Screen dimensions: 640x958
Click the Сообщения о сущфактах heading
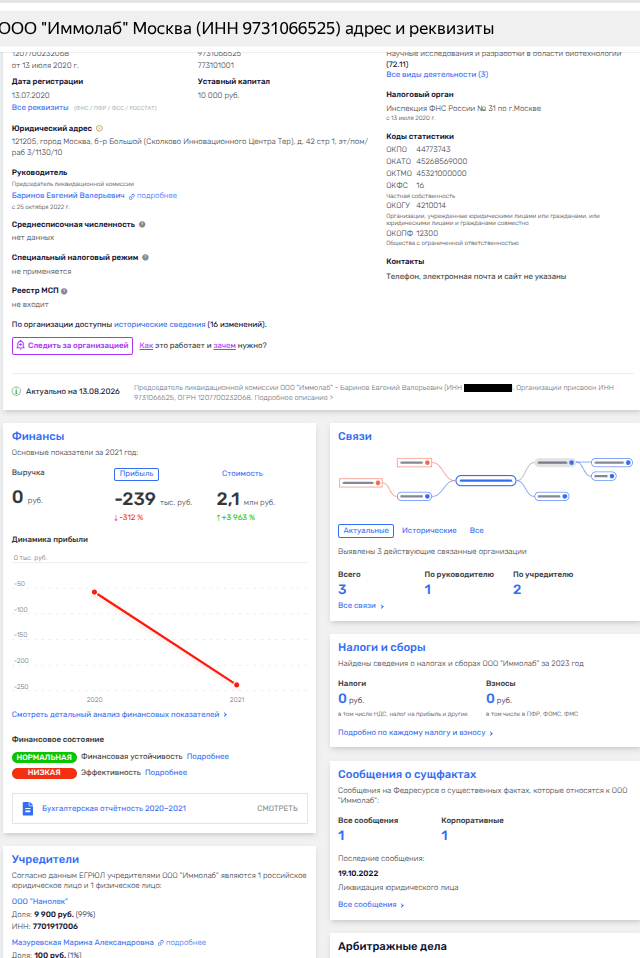(x=407, y=774)
